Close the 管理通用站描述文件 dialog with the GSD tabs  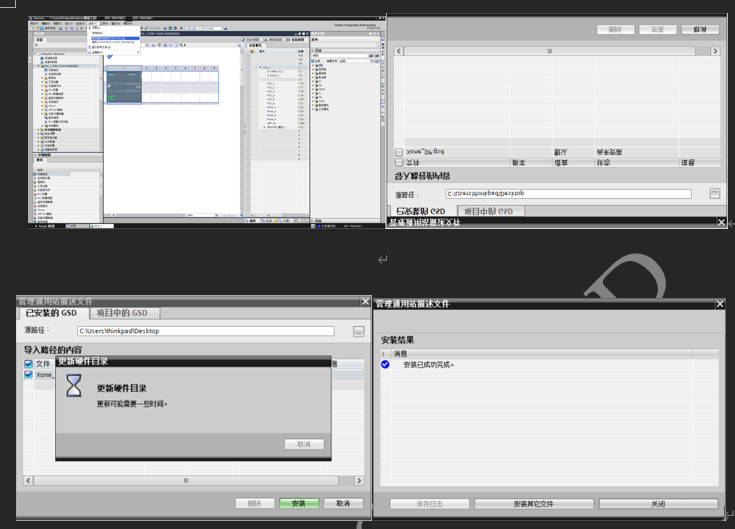tap(364, 302)
